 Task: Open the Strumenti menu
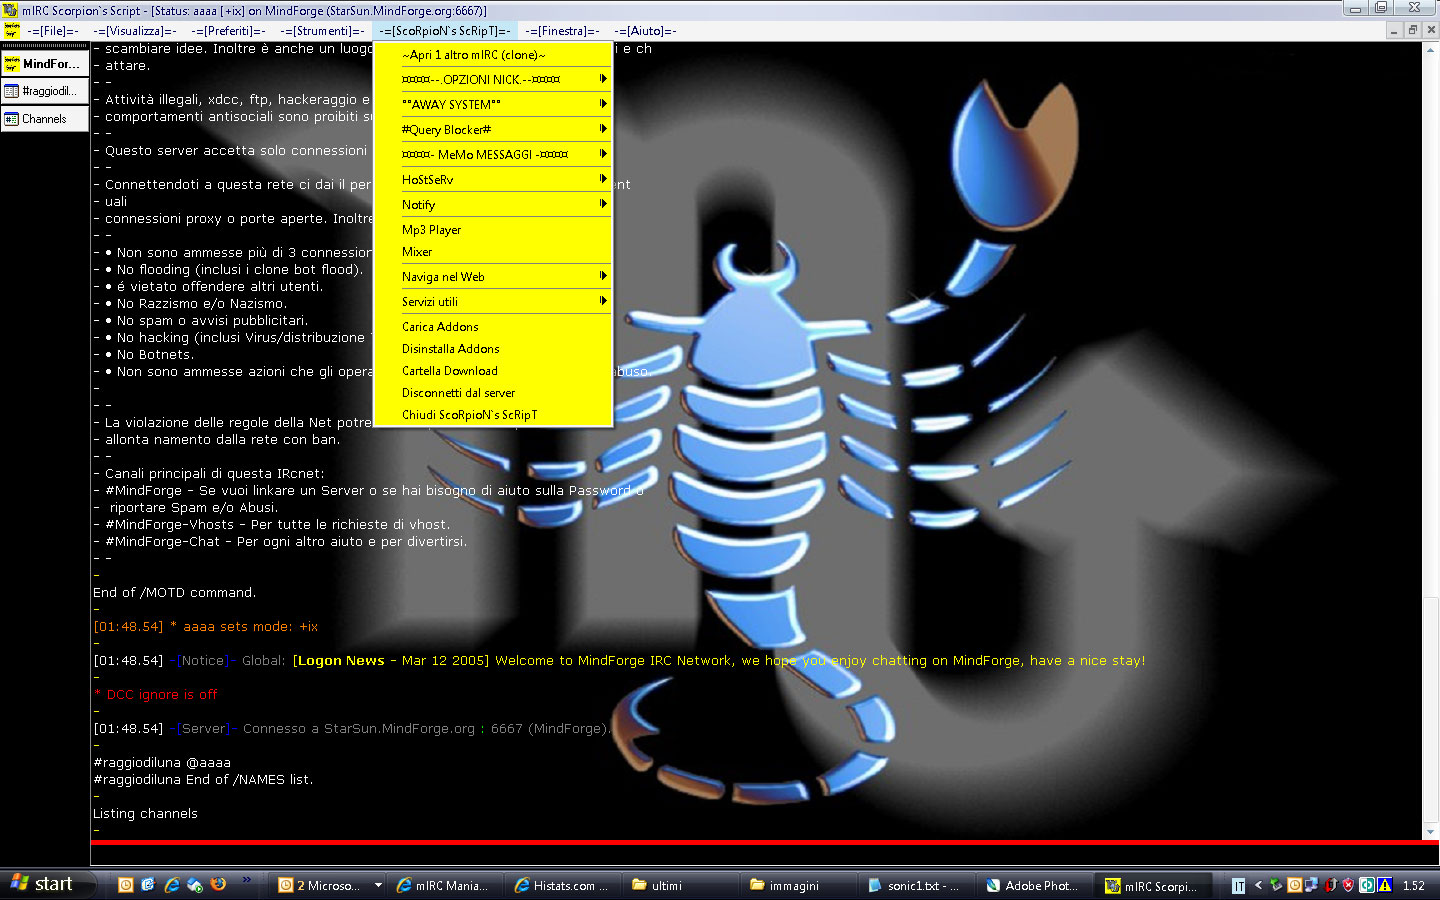[x=322, y=31]
